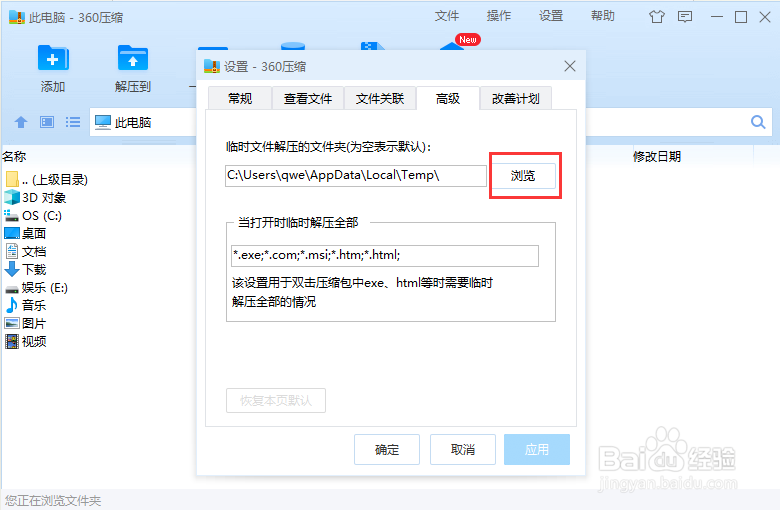Switch to thumbnail view icon
This screenshot has height=510, width=780.
click(47, 122)
